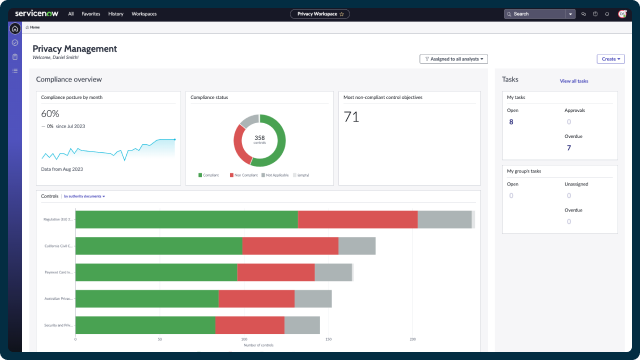Click the Australian Privacy axis label

pos(58,299)
